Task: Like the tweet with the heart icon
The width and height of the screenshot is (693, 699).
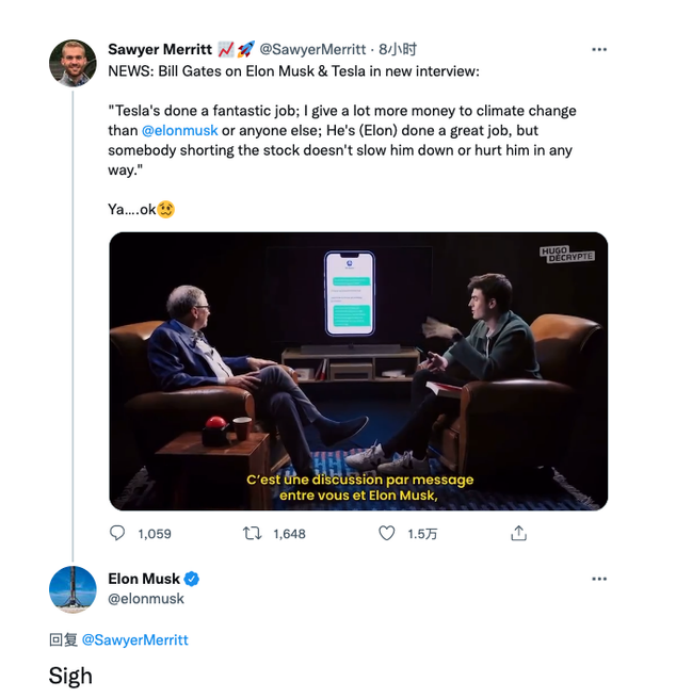Action: (386, 534)
